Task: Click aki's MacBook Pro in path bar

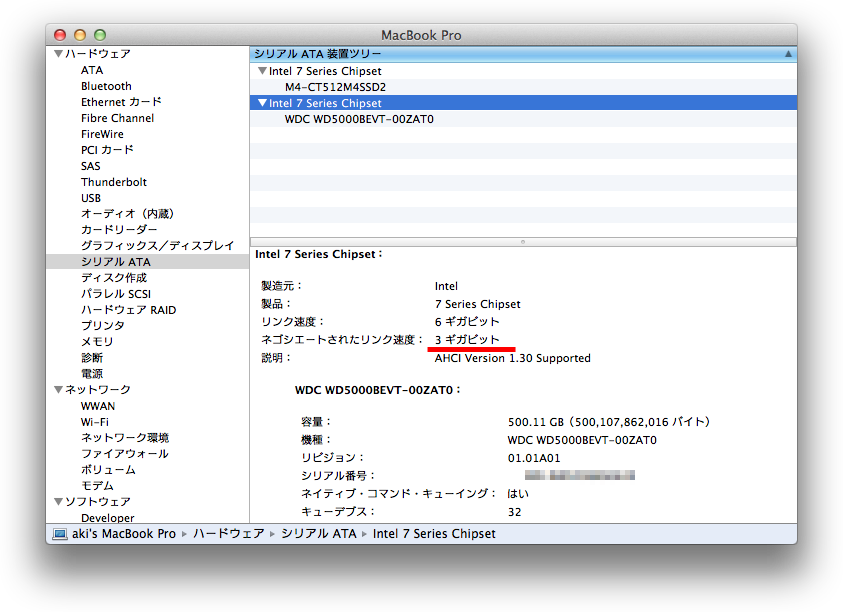Action: point(124,533)
